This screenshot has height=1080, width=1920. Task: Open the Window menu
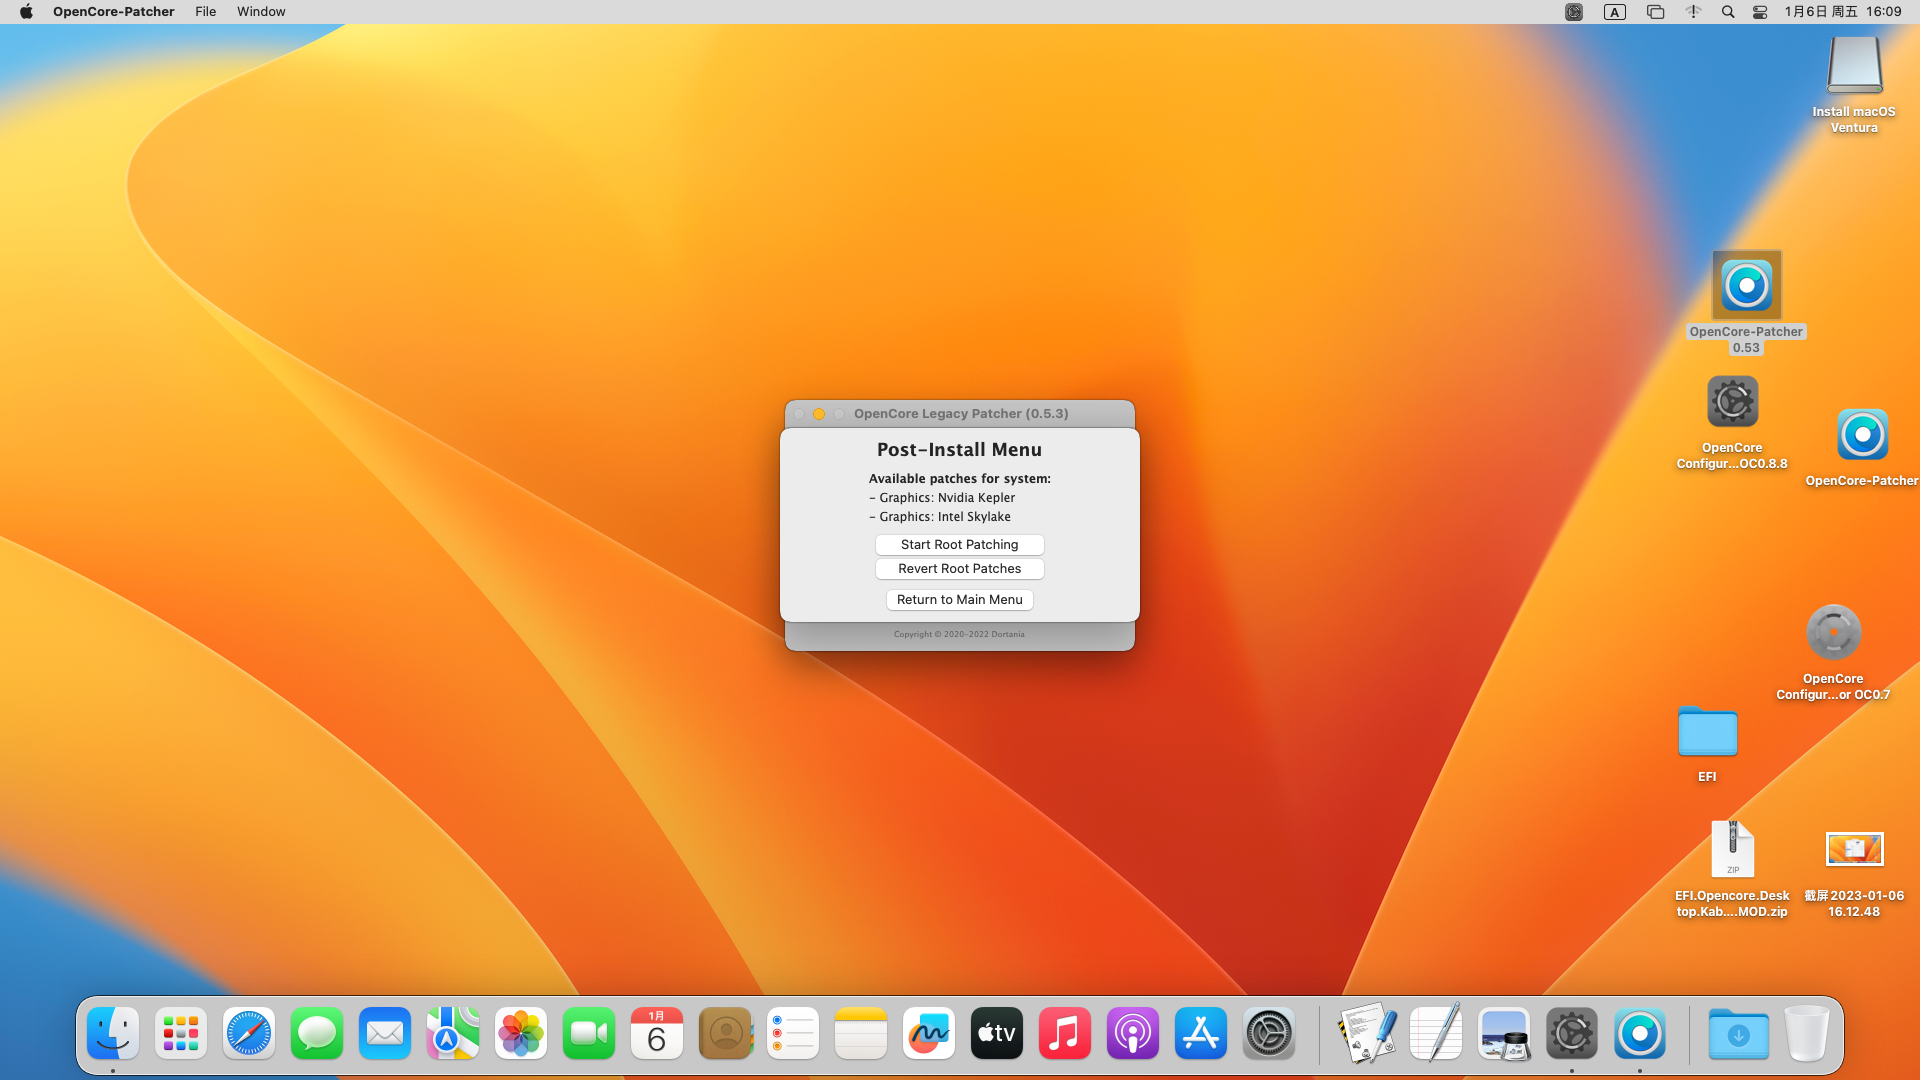(261, 12)
